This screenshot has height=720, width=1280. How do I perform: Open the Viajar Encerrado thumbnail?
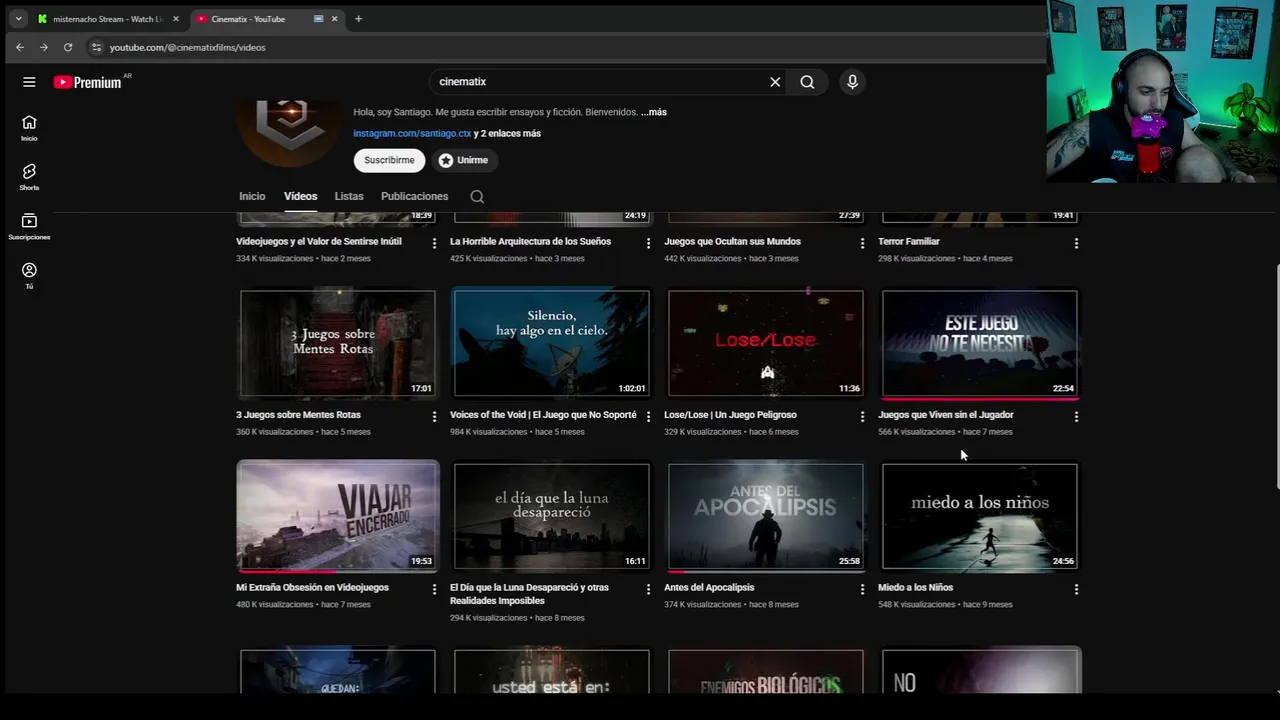pos(338,516)
